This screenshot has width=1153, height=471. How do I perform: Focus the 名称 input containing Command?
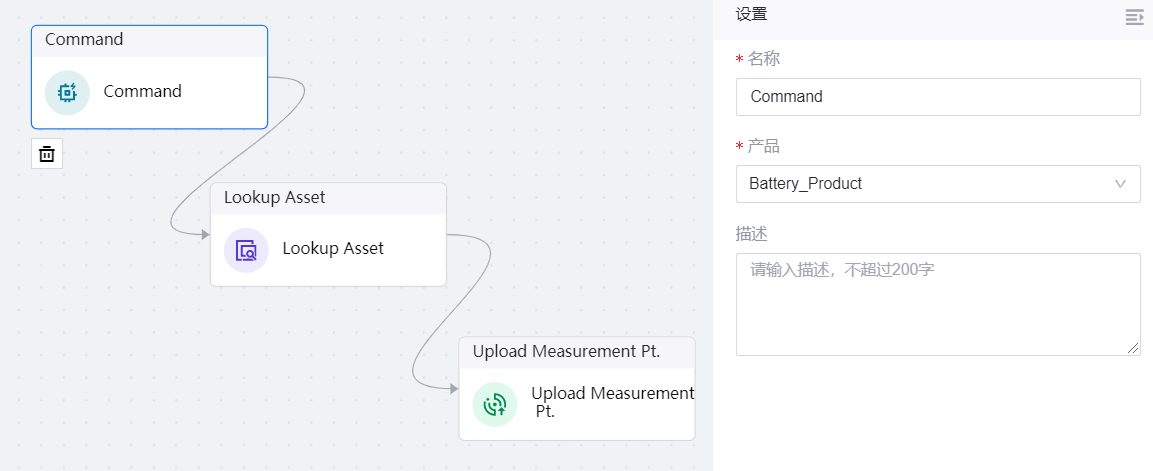tap(937, 97)
